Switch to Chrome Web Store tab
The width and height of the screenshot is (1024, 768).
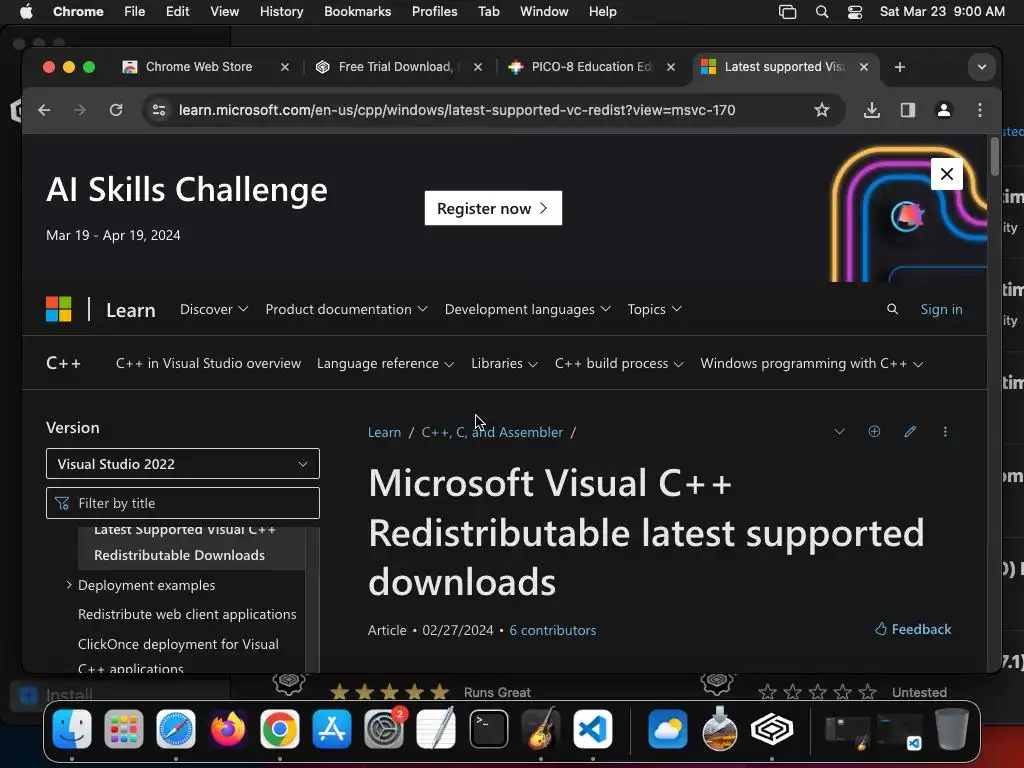(199, 67)
